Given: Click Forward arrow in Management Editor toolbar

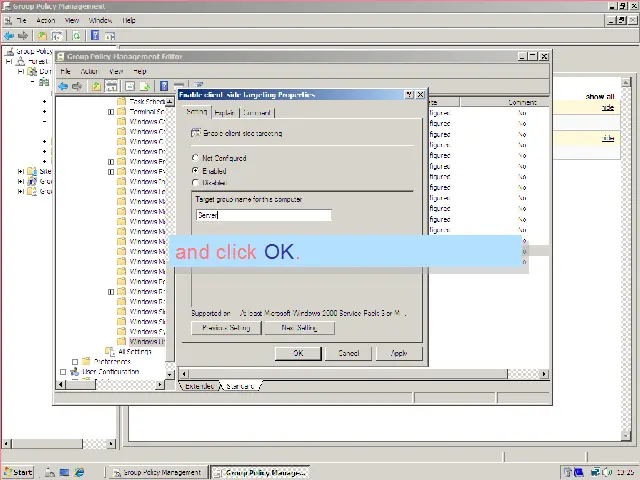Looking at the screenshot, I should (77, 86).
